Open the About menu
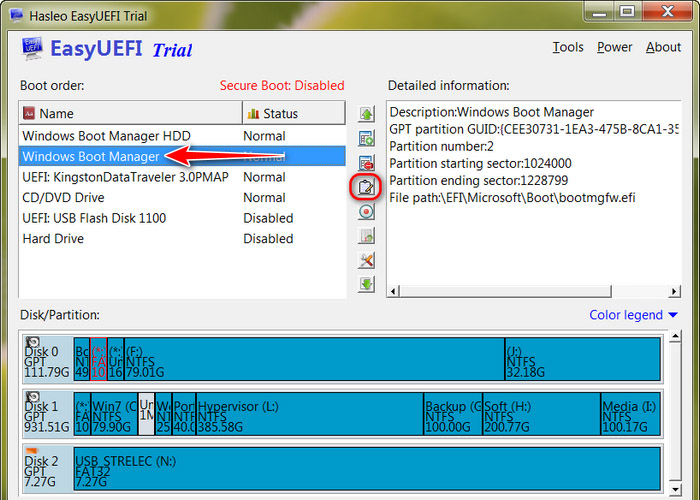Image resolution: width=700 pixels, height=500 pixels. (663, 47)
